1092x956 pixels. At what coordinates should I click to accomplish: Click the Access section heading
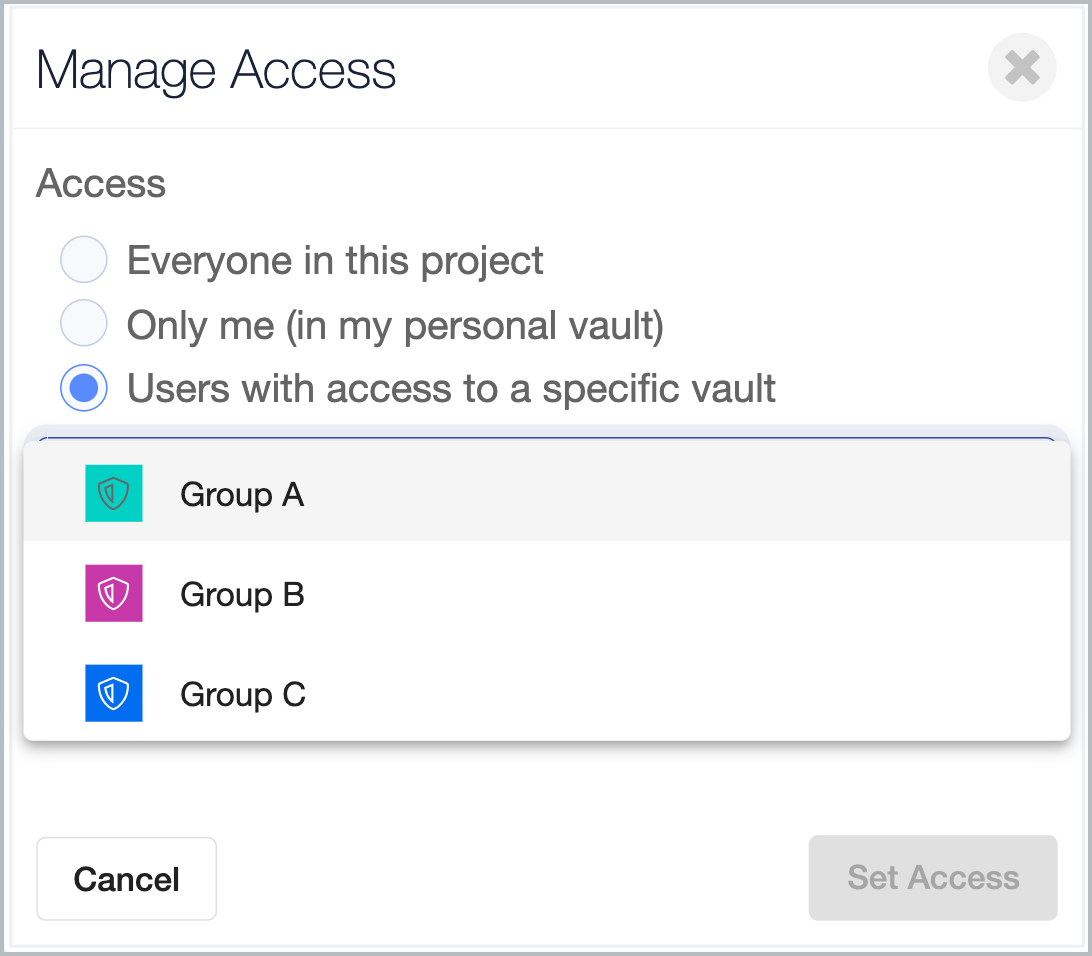pyautogui.click(x=101, y=184)
